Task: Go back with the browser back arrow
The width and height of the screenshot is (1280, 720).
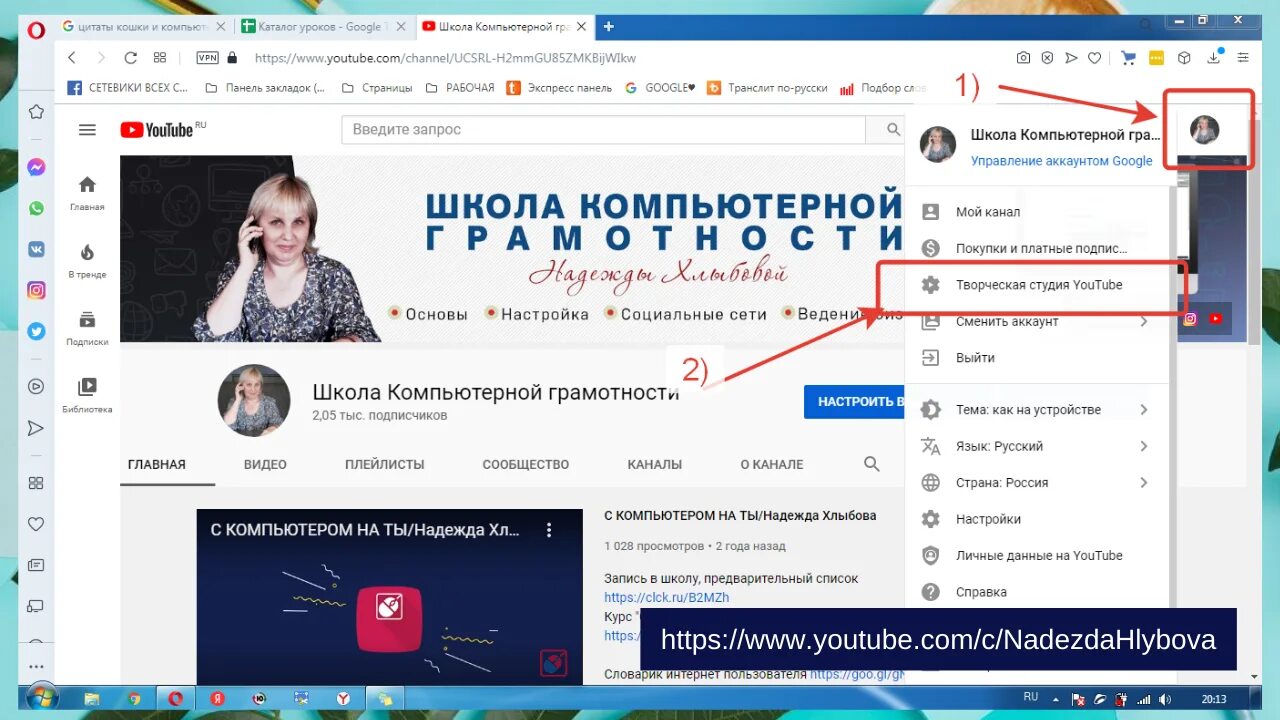Action: click(x=72, y=58)
